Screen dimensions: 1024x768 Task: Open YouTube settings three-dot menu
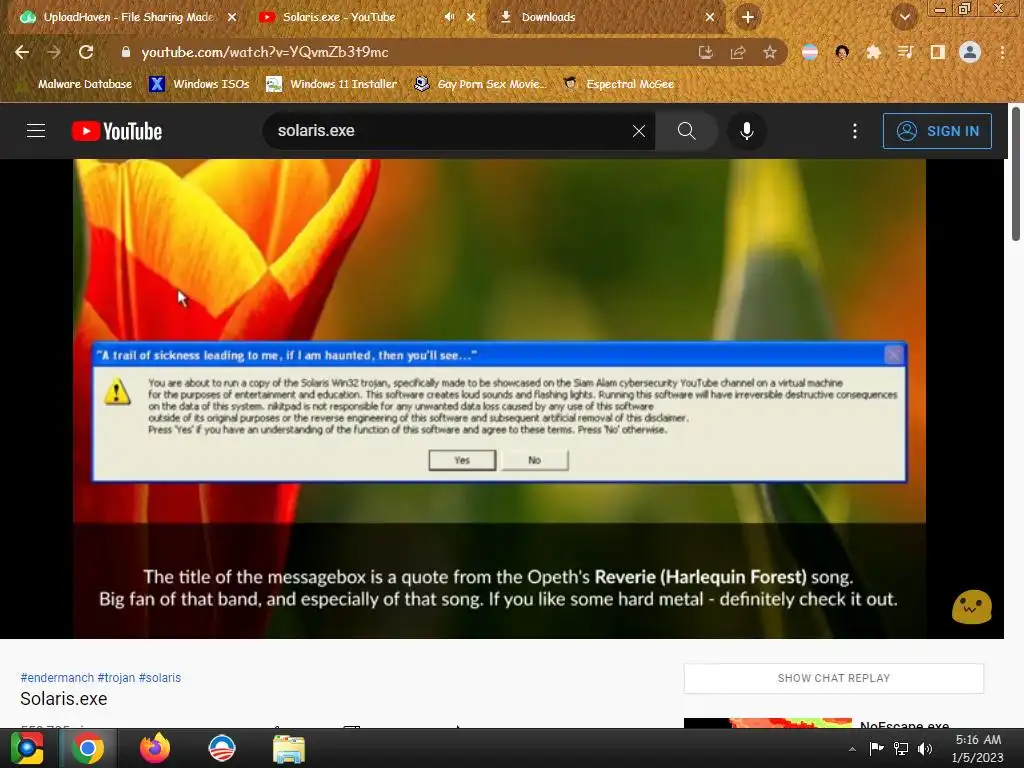854,131
